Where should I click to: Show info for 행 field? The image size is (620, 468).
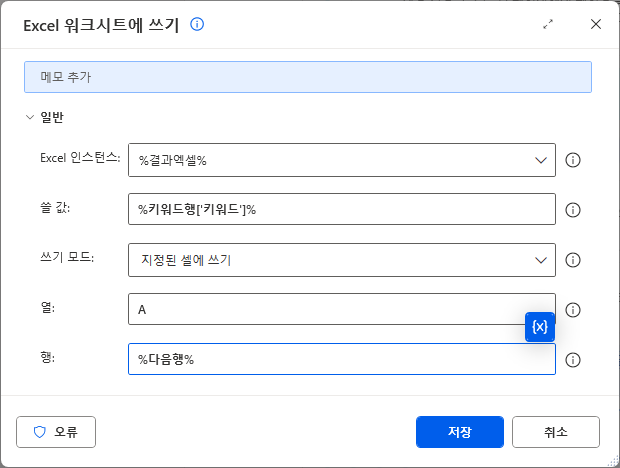[x=573, y=360]
